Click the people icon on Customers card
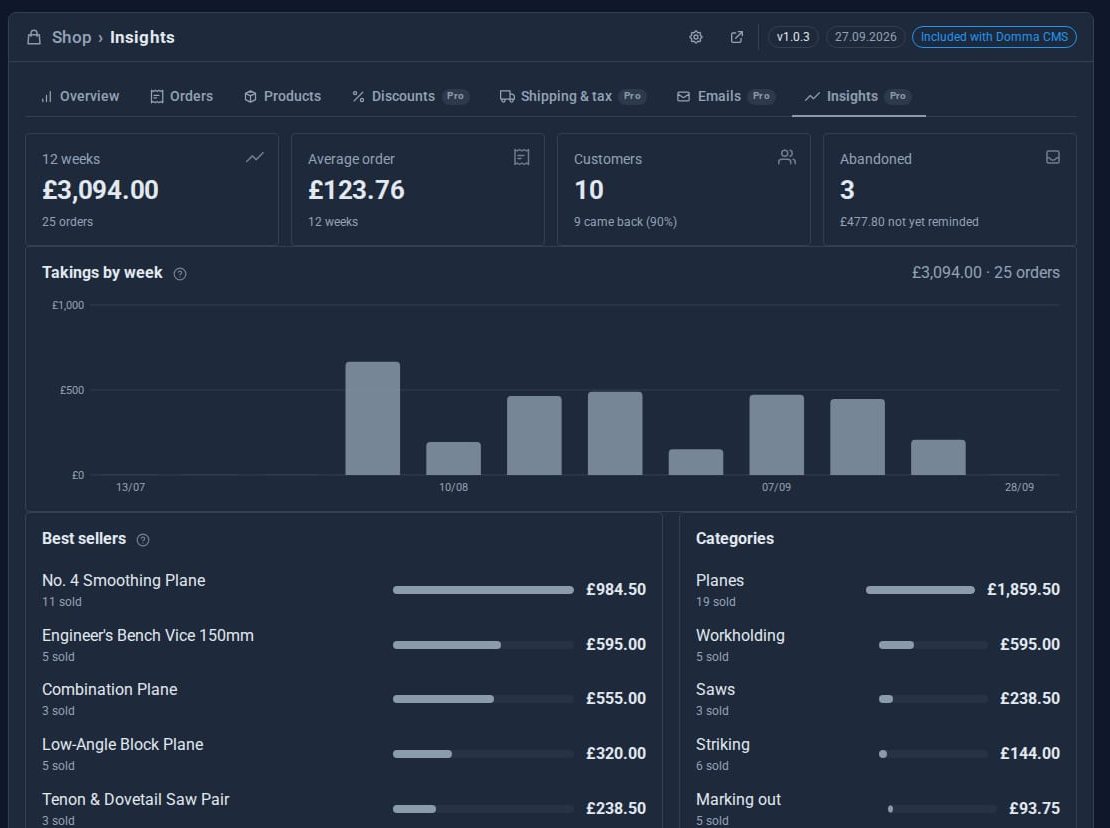Image resolution: width=1110 pixels, height=828 pixels. pos(786,157)
